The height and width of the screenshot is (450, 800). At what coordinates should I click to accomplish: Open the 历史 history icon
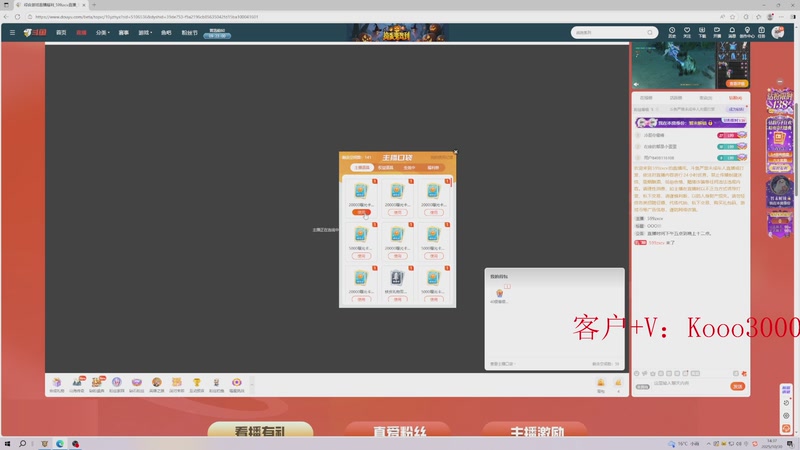tap(672, 32)
